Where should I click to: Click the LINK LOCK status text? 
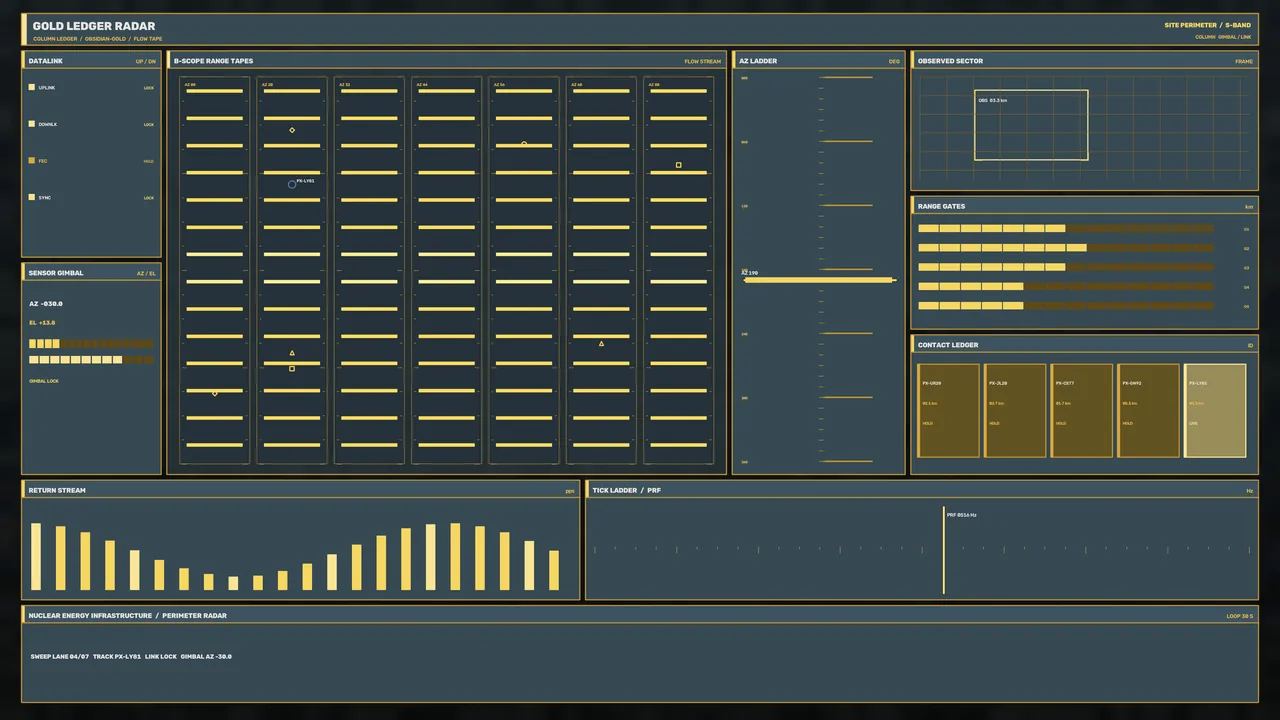[161, 657]
